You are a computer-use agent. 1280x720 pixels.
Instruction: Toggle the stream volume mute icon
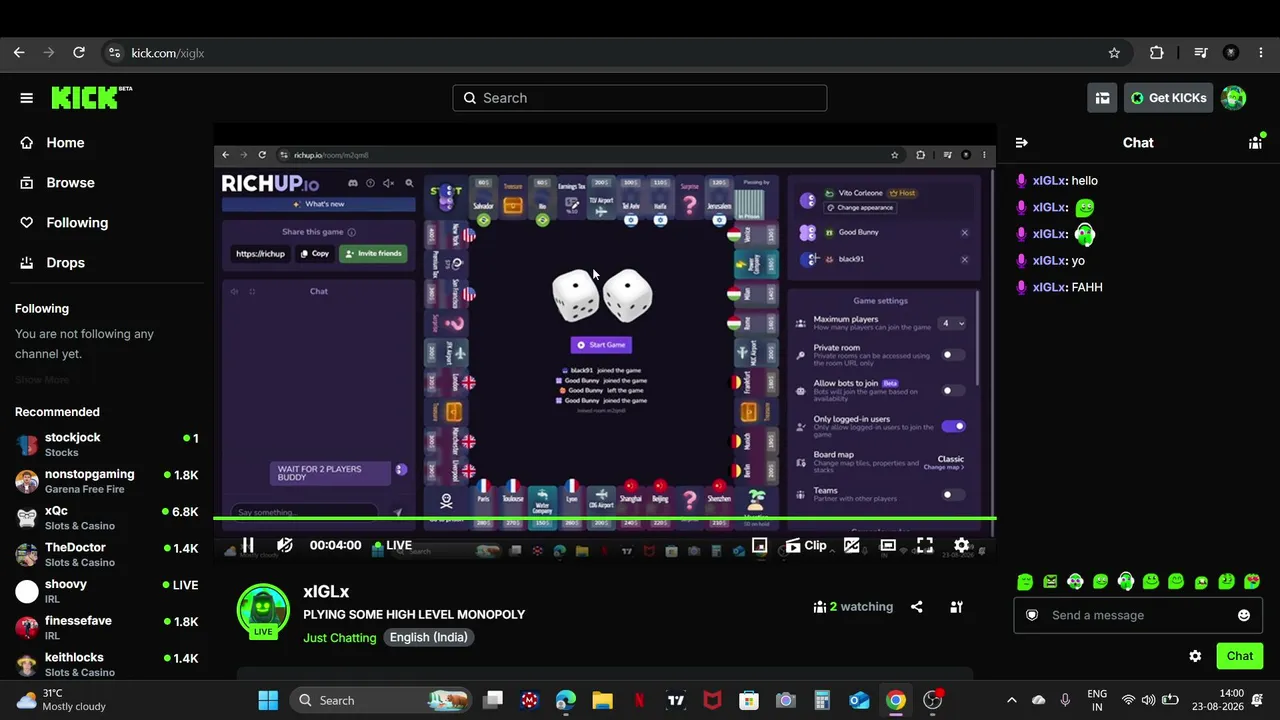tap(285, 545)
